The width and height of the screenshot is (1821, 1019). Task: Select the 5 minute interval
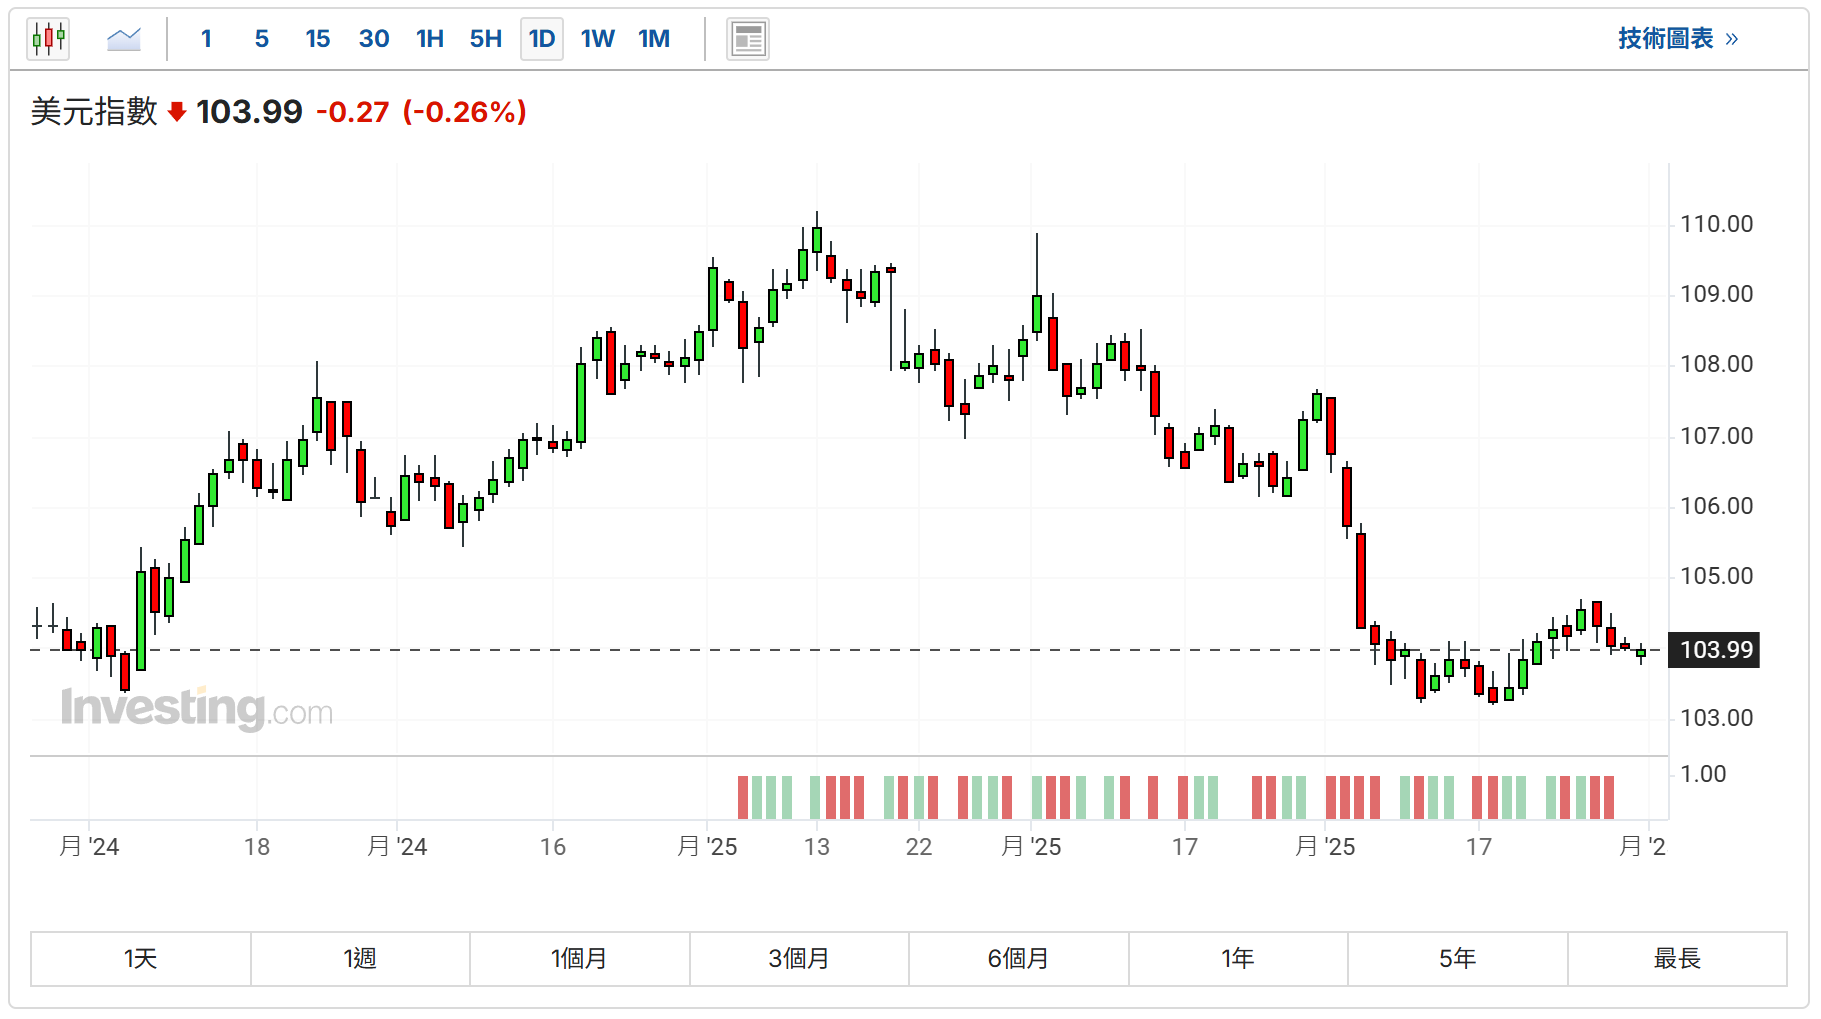click(262, 39)
